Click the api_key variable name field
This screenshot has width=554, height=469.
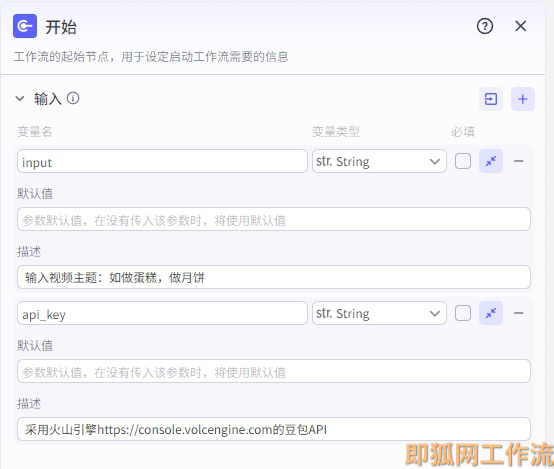pos(162,313)
